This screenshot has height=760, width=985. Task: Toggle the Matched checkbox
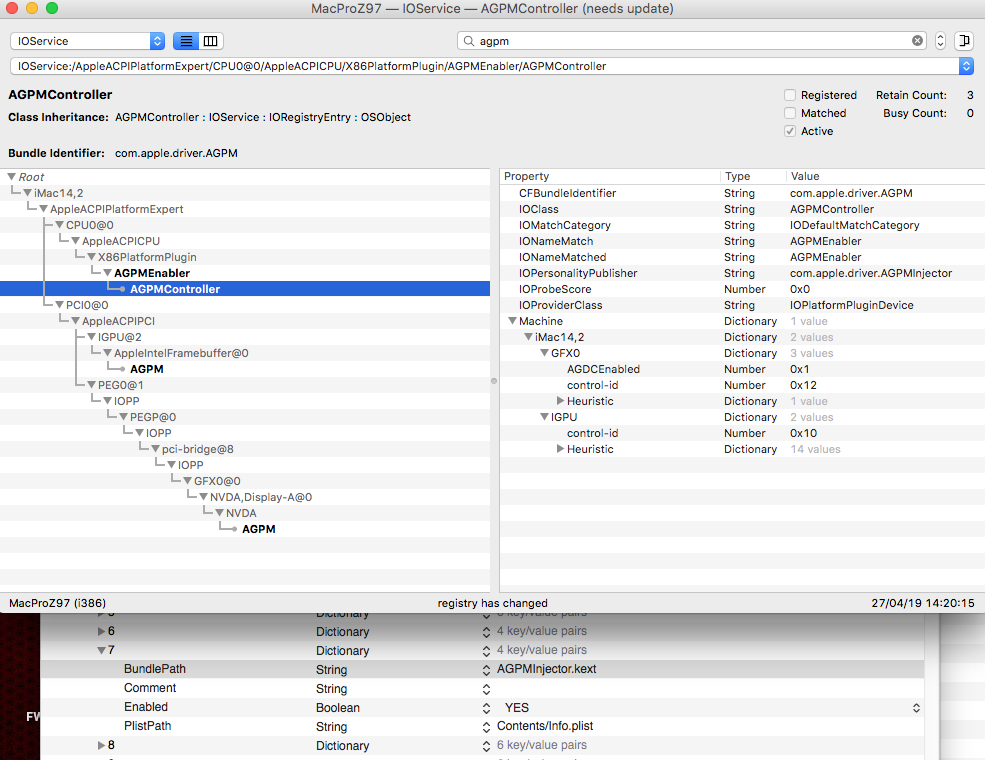(790, 113)
